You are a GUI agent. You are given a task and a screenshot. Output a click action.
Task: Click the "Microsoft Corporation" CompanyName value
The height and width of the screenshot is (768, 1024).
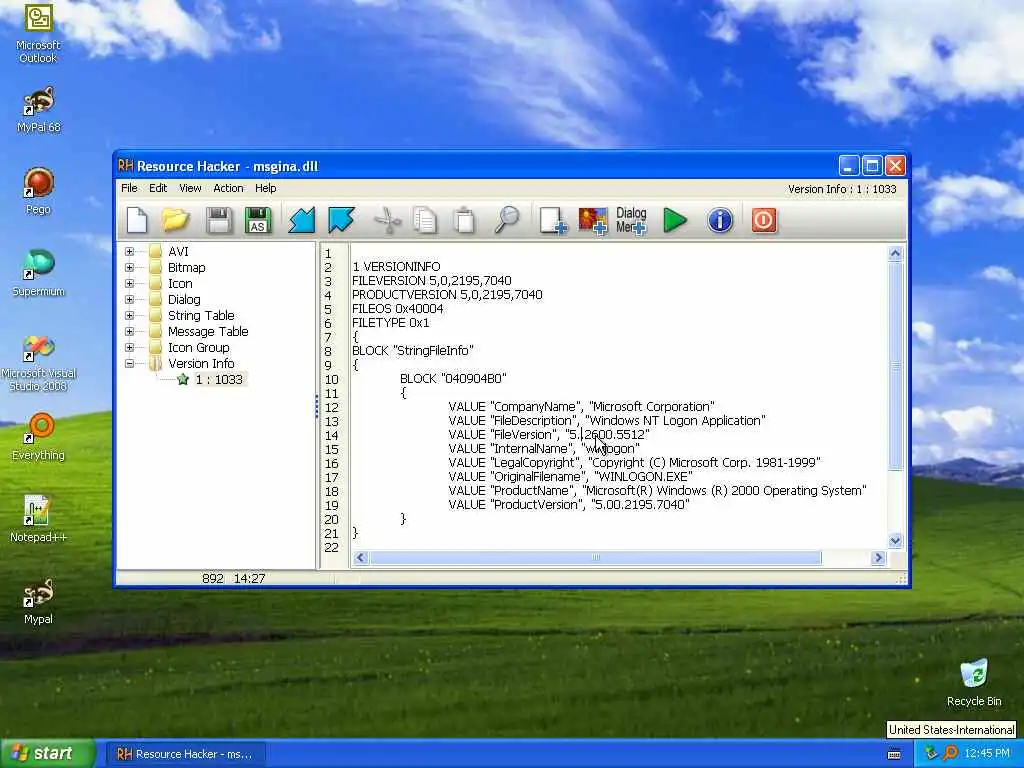pos(652,406)
